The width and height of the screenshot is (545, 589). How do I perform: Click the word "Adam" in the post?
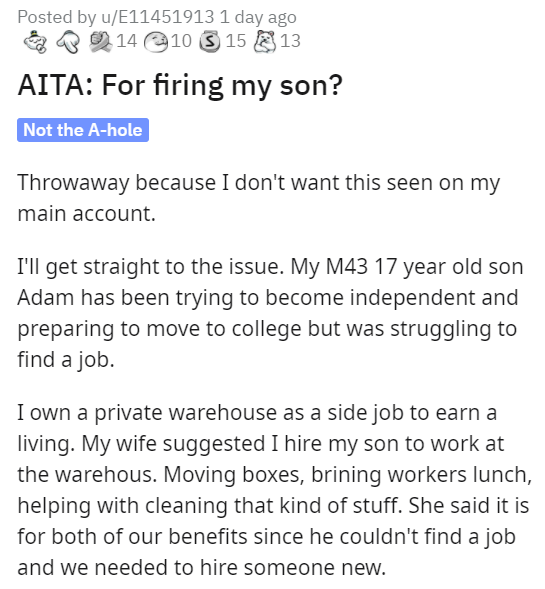pos(45,298)
